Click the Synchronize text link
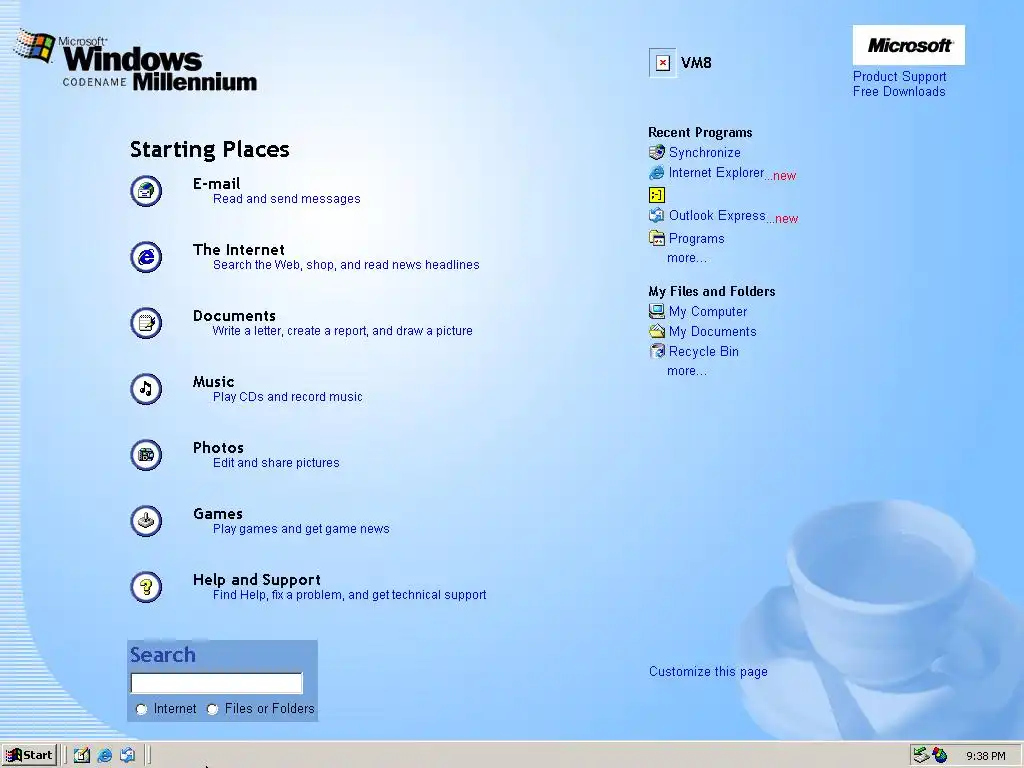Viewport: 1024px width, 768px height. point(705,152)
